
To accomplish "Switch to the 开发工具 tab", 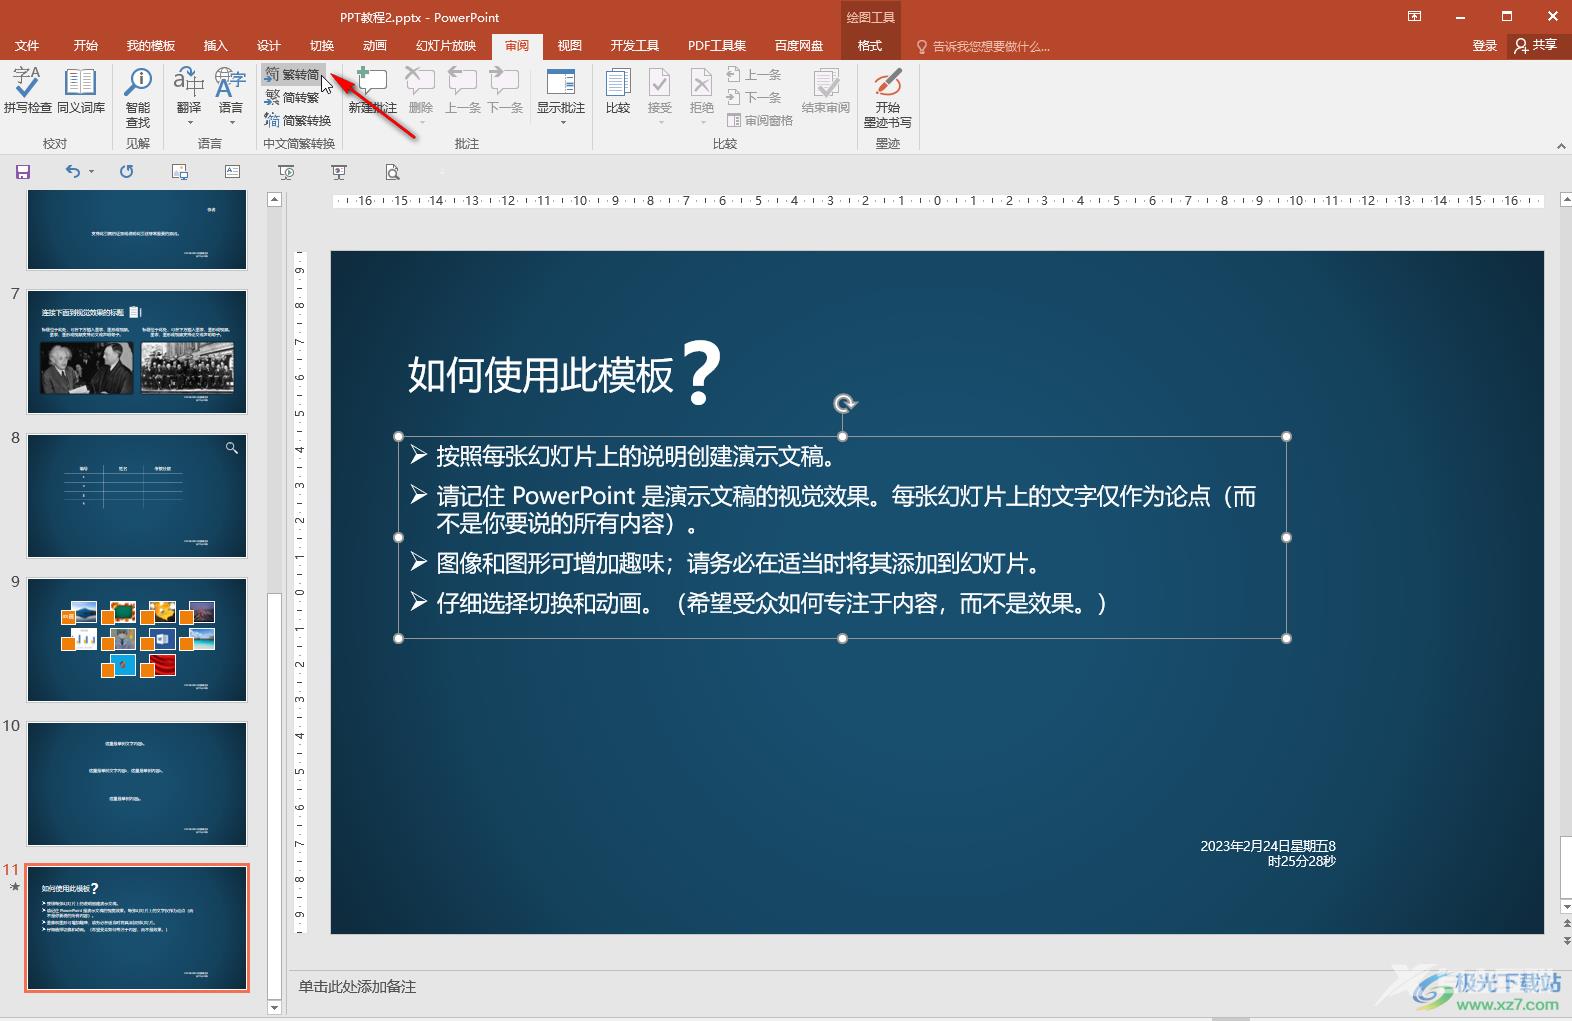I will click(635, 46).
